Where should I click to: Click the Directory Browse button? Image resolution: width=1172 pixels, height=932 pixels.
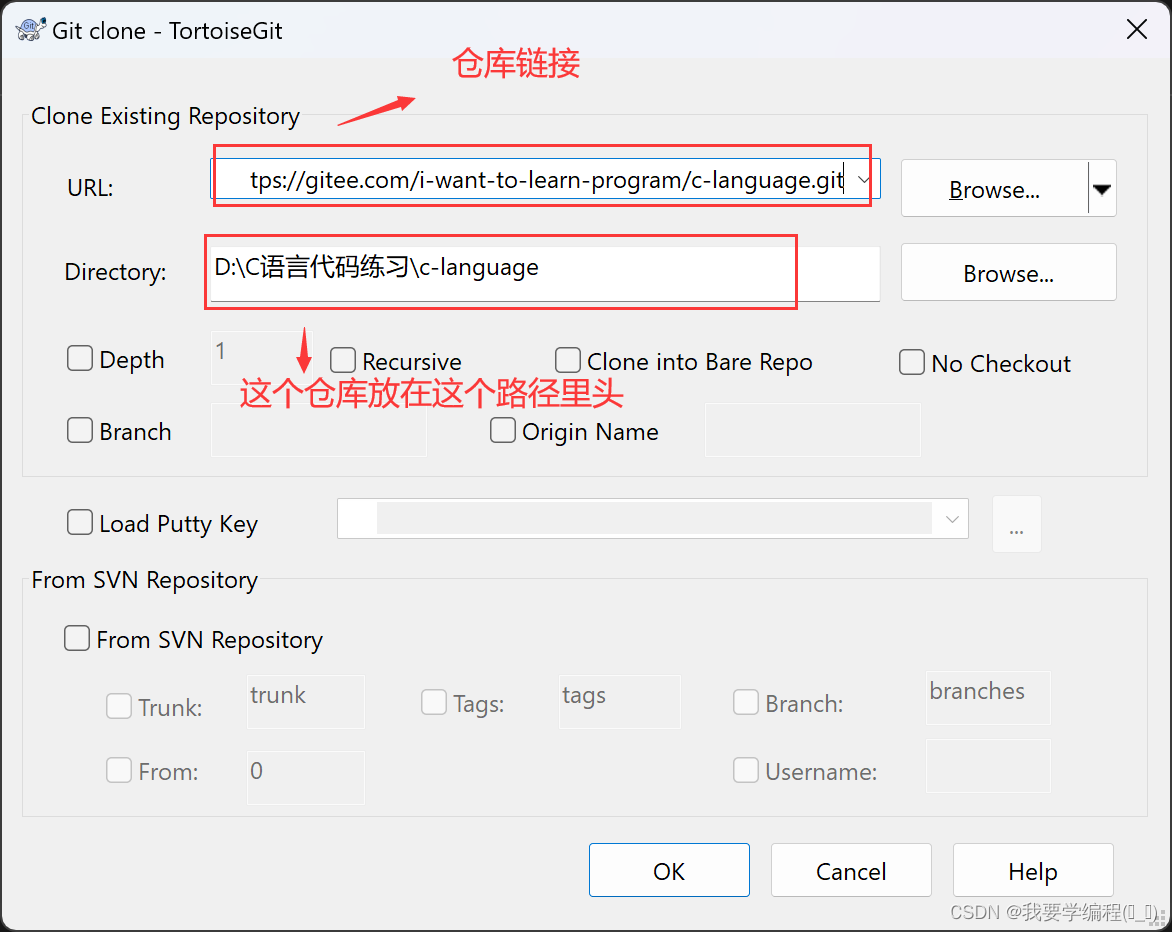click(x=1008, y=273)
